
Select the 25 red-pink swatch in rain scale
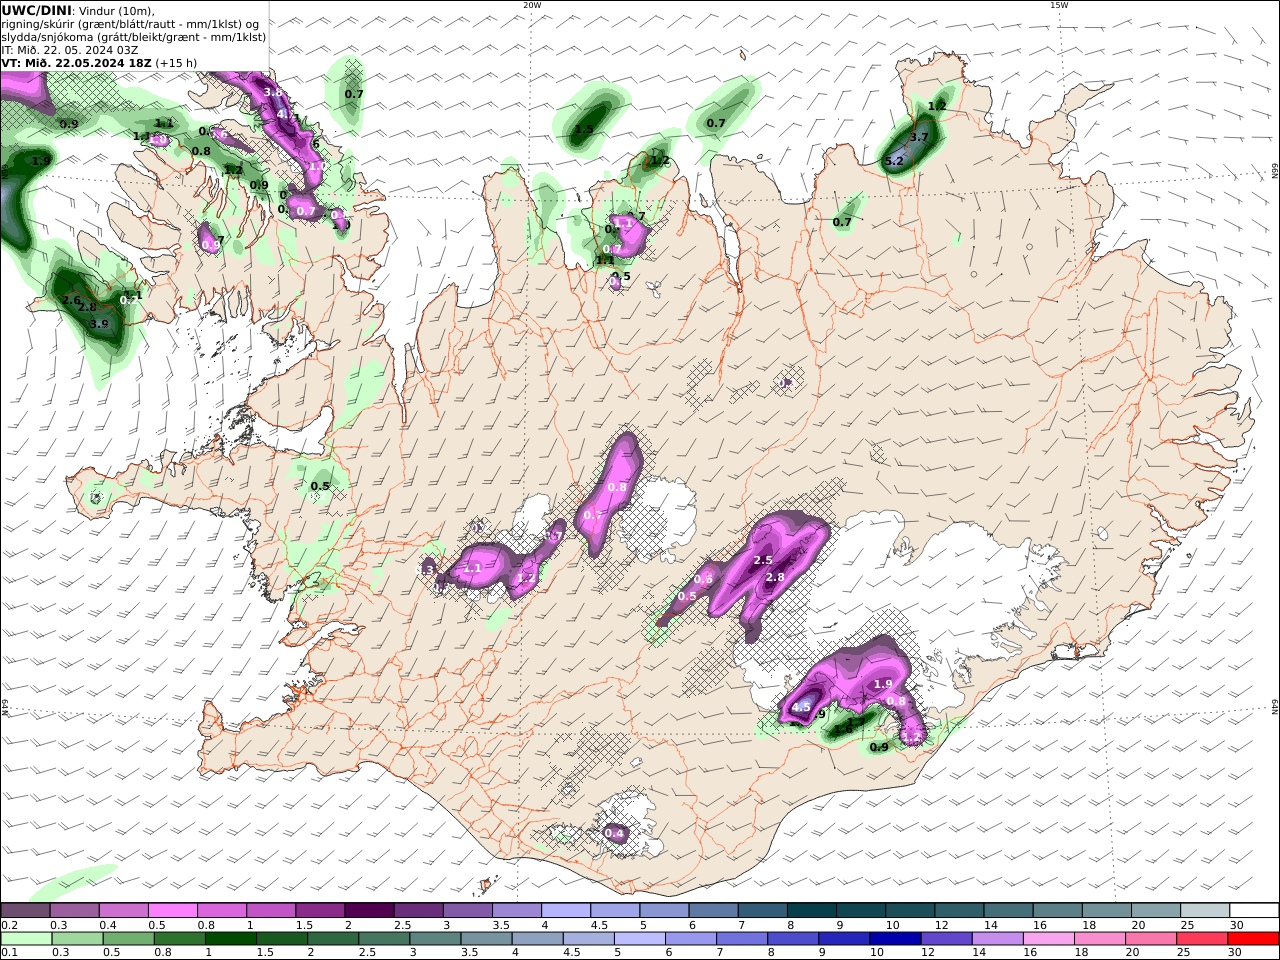tap(1203, 939)
